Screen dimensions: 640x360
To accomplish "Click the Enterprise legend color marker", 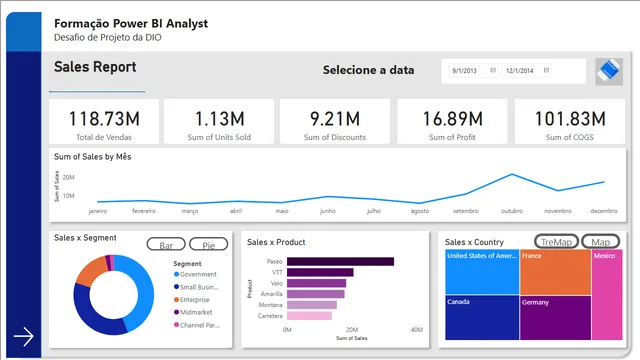I will pyautogui.click(x=176, y=300).
